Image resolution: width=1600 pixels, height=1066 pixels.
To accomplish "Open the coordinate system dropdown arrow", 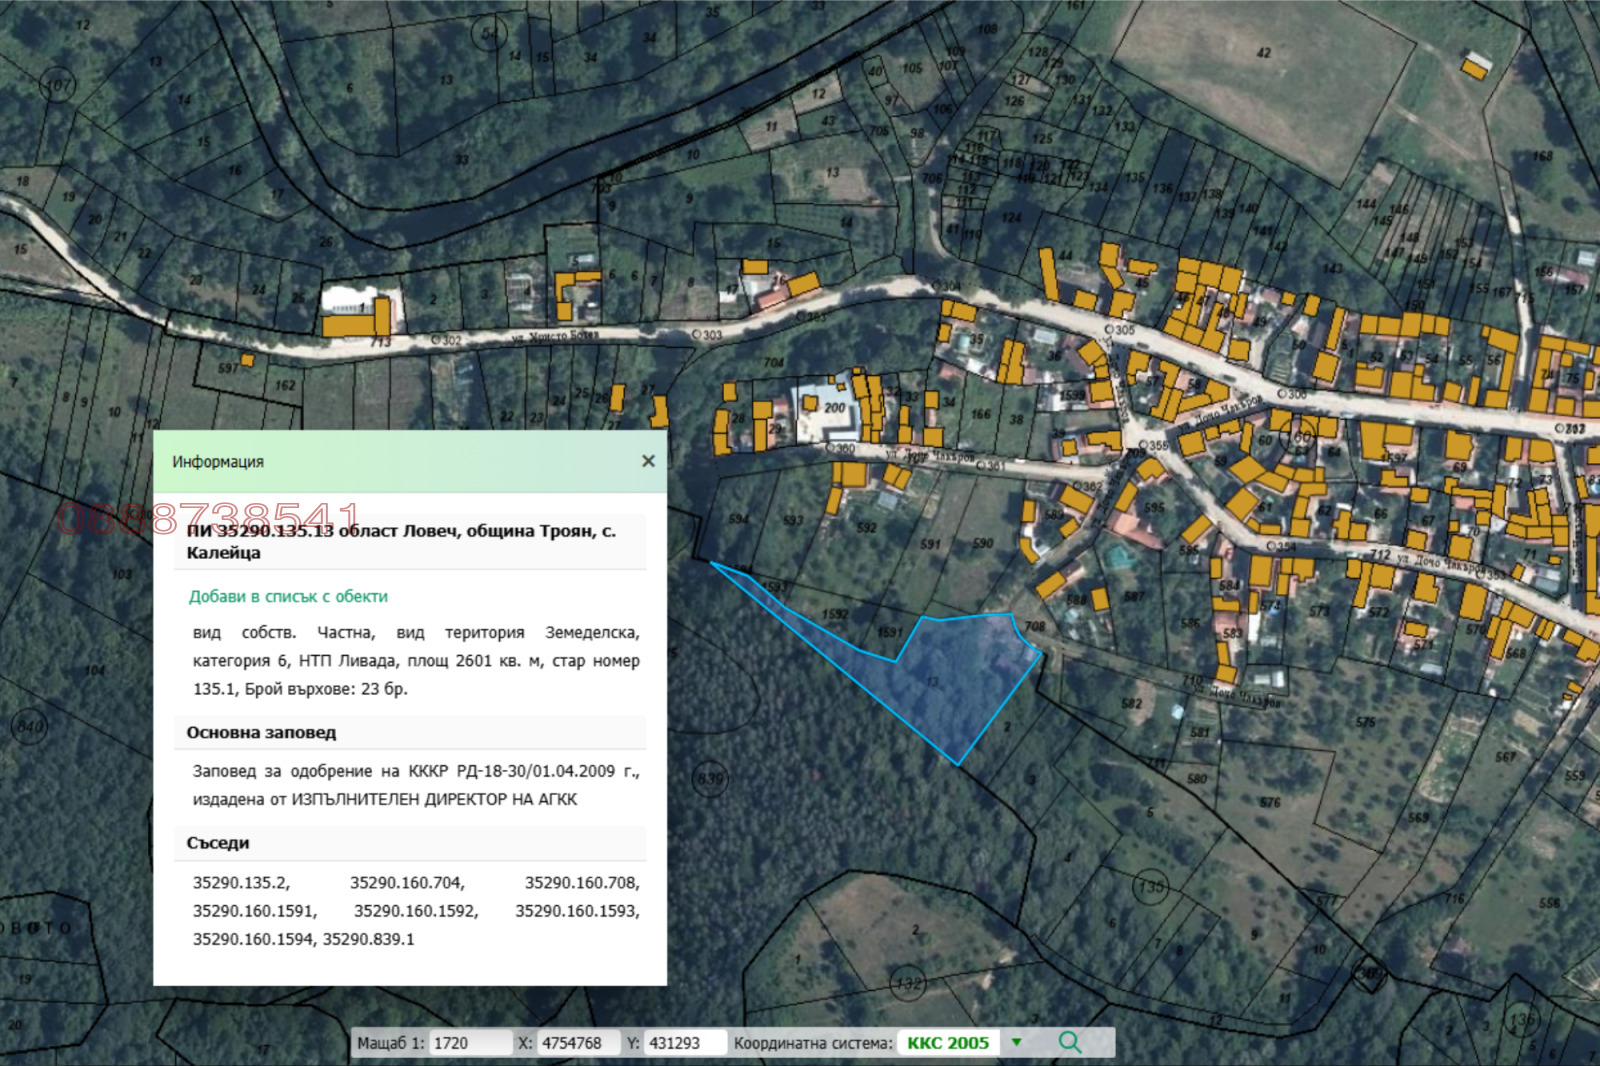I will pyautogui.click(x=1017, y=1042).
